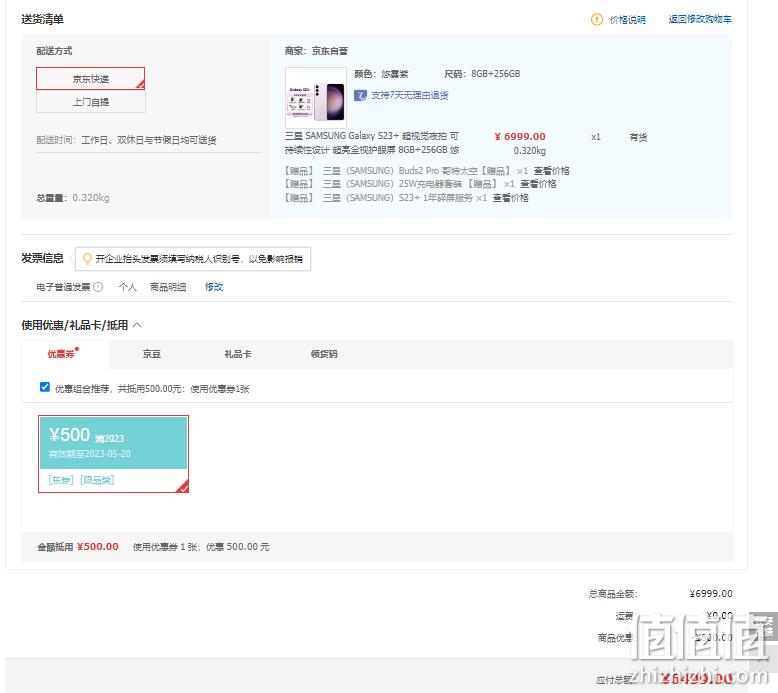
Task: Click the 发票信息 heading
Action: point(42,258)
